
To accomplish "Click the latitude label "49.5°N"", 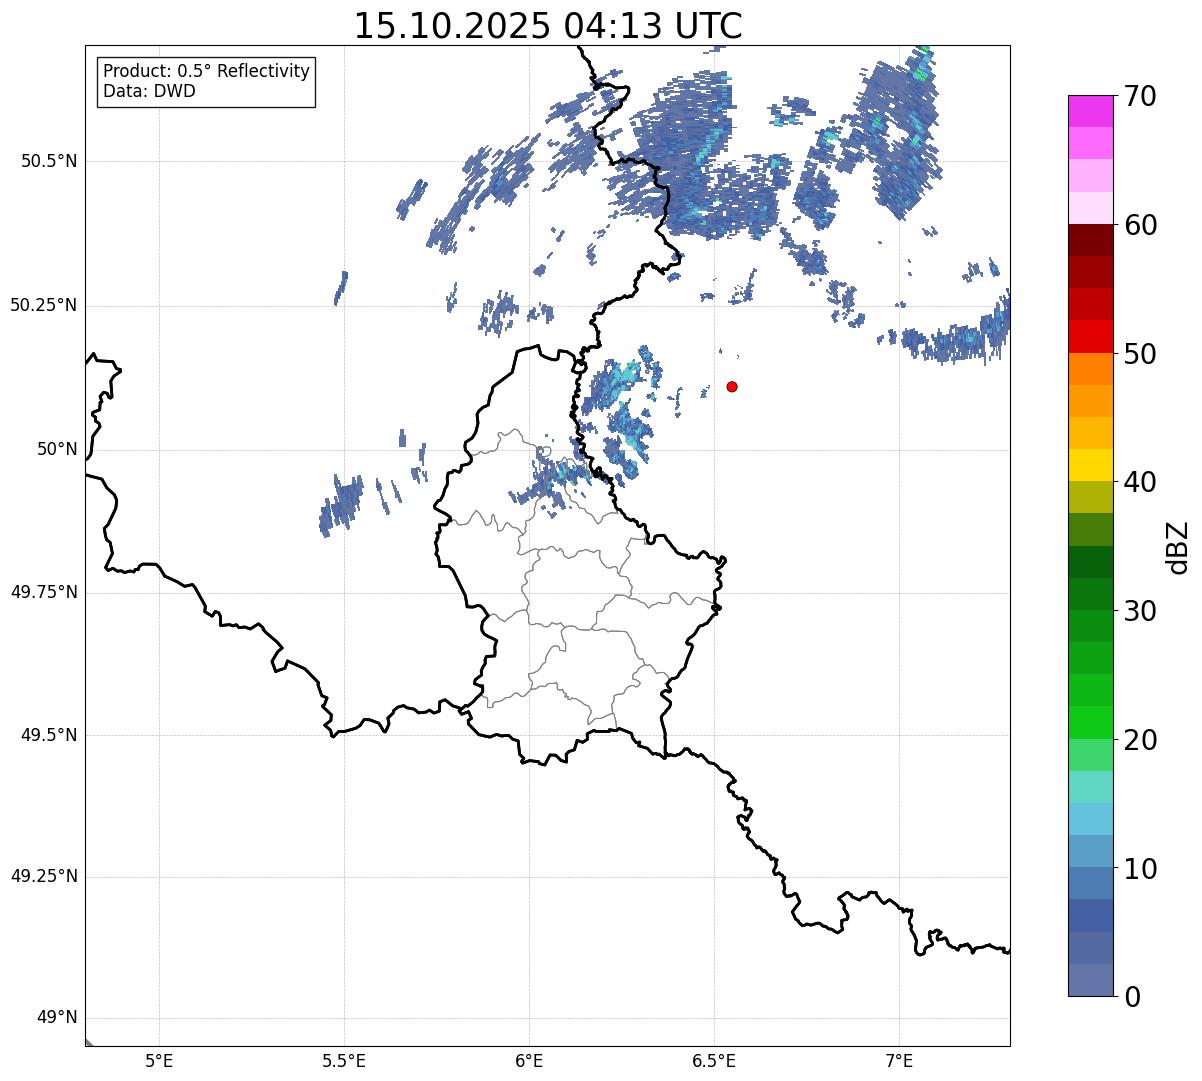I will (x=49, y=735).
